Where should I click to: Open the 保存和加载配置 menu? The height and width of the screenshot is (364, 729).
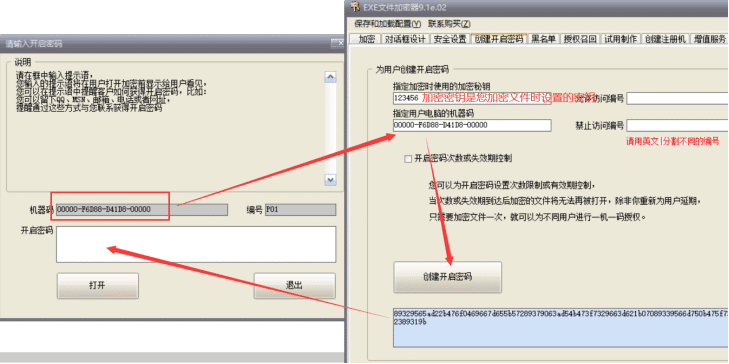(387, 24)
